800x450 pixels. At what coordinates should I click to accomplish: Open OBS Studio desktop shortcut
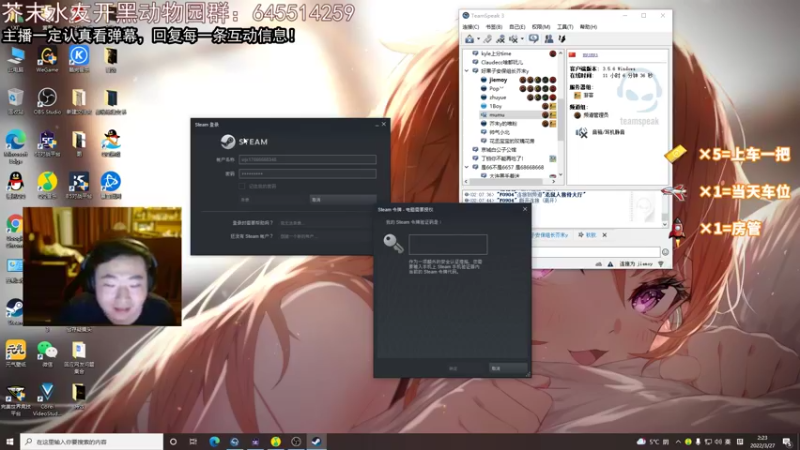[47, 101]
